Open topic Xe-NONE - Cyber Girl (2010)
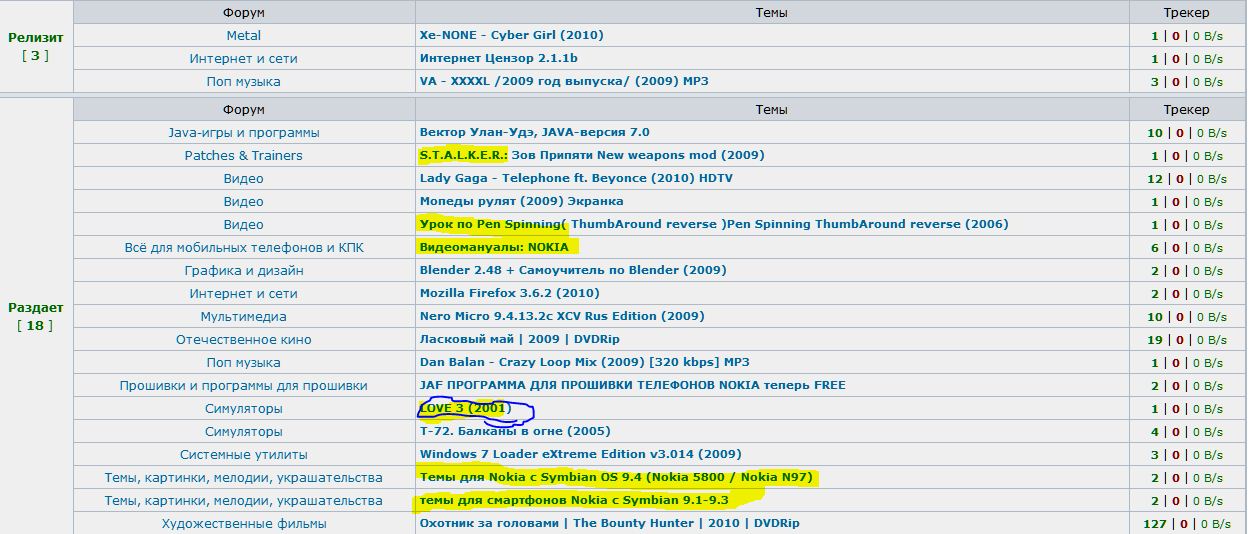This screenshot has height=534, width=1250. (511, 35)
